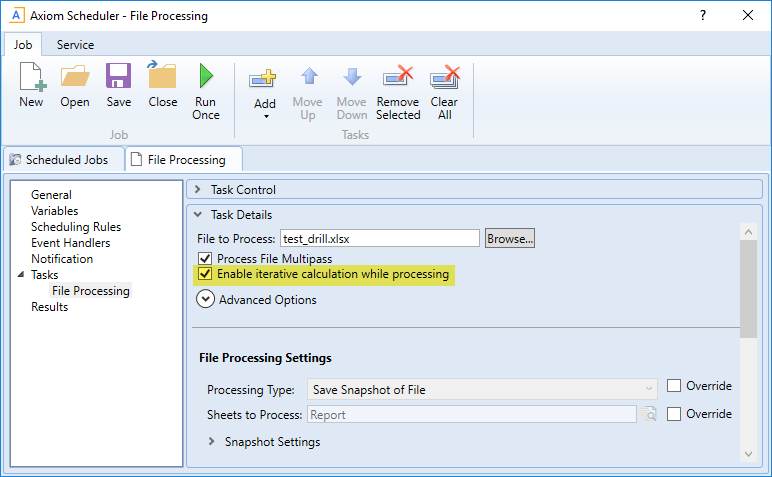Uncheck Process File Multipass
The width and height of the screenshot is (772, 477).
[x=206, y=259]
